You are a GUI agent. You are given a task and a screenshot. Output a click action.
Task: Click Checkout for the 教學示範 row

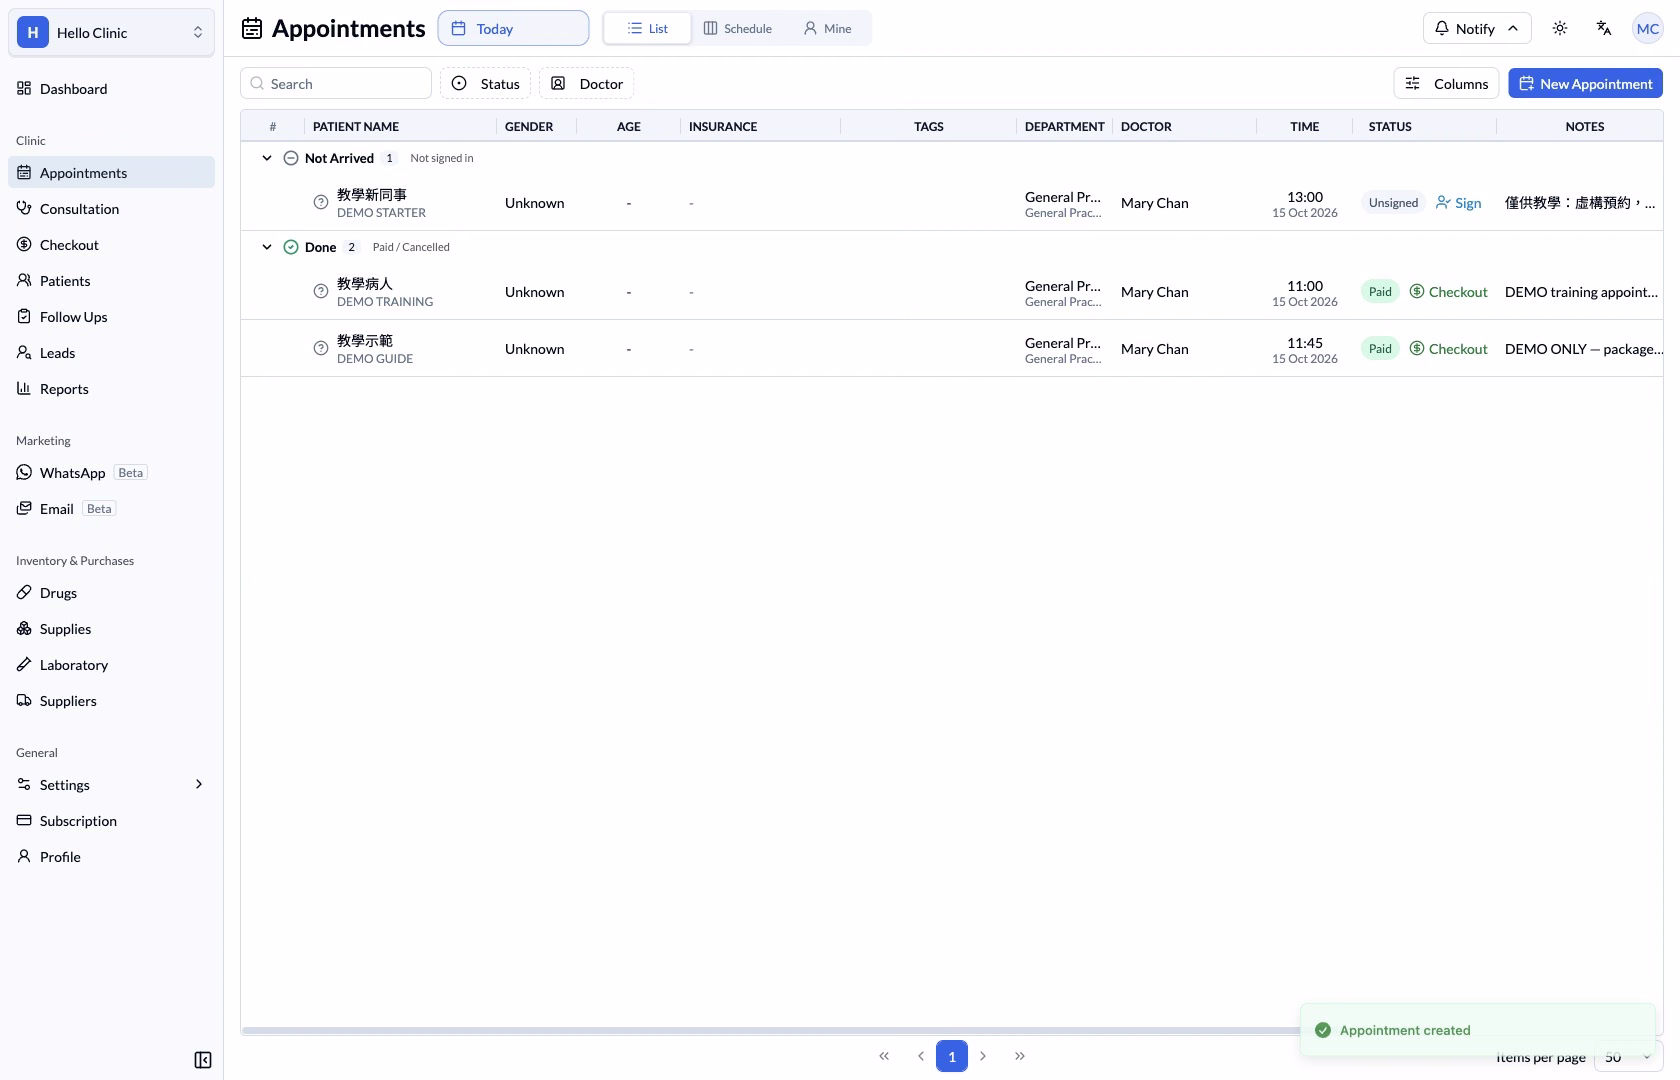pyautogui.click(x=1449, y=349)
